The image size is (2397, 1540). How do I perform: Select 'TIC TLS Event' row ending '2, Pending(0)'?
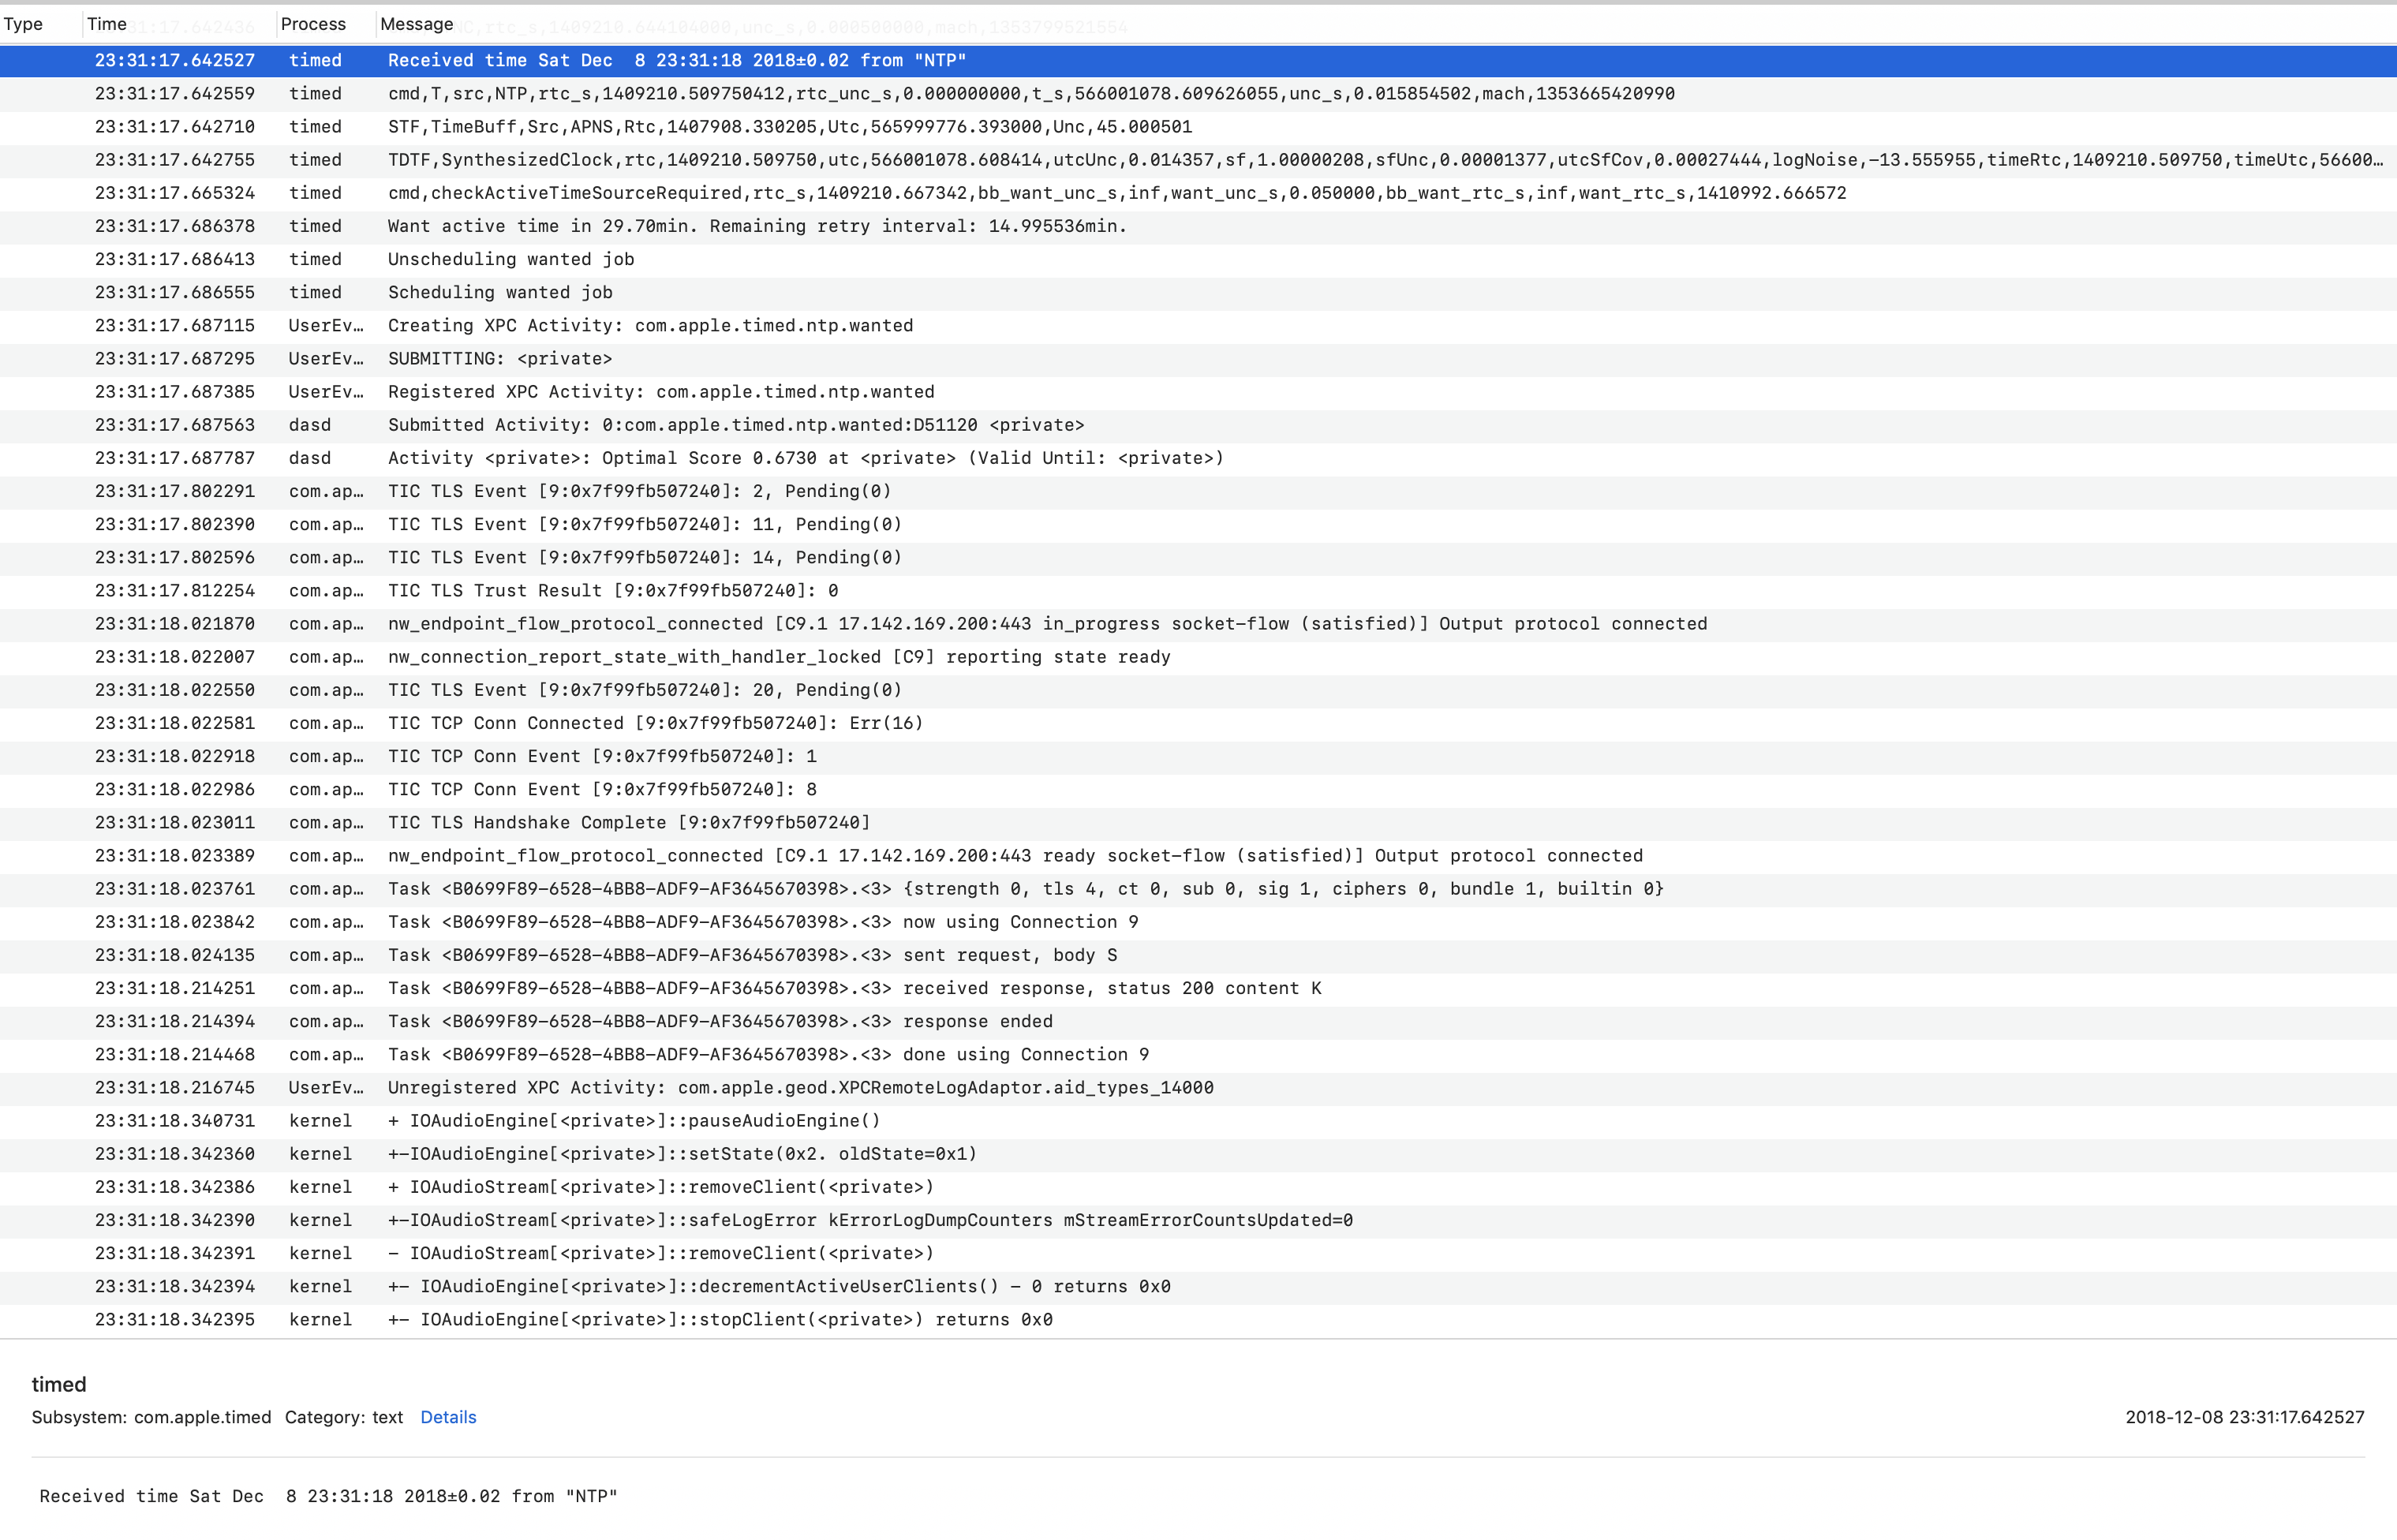coord(1198,491)
